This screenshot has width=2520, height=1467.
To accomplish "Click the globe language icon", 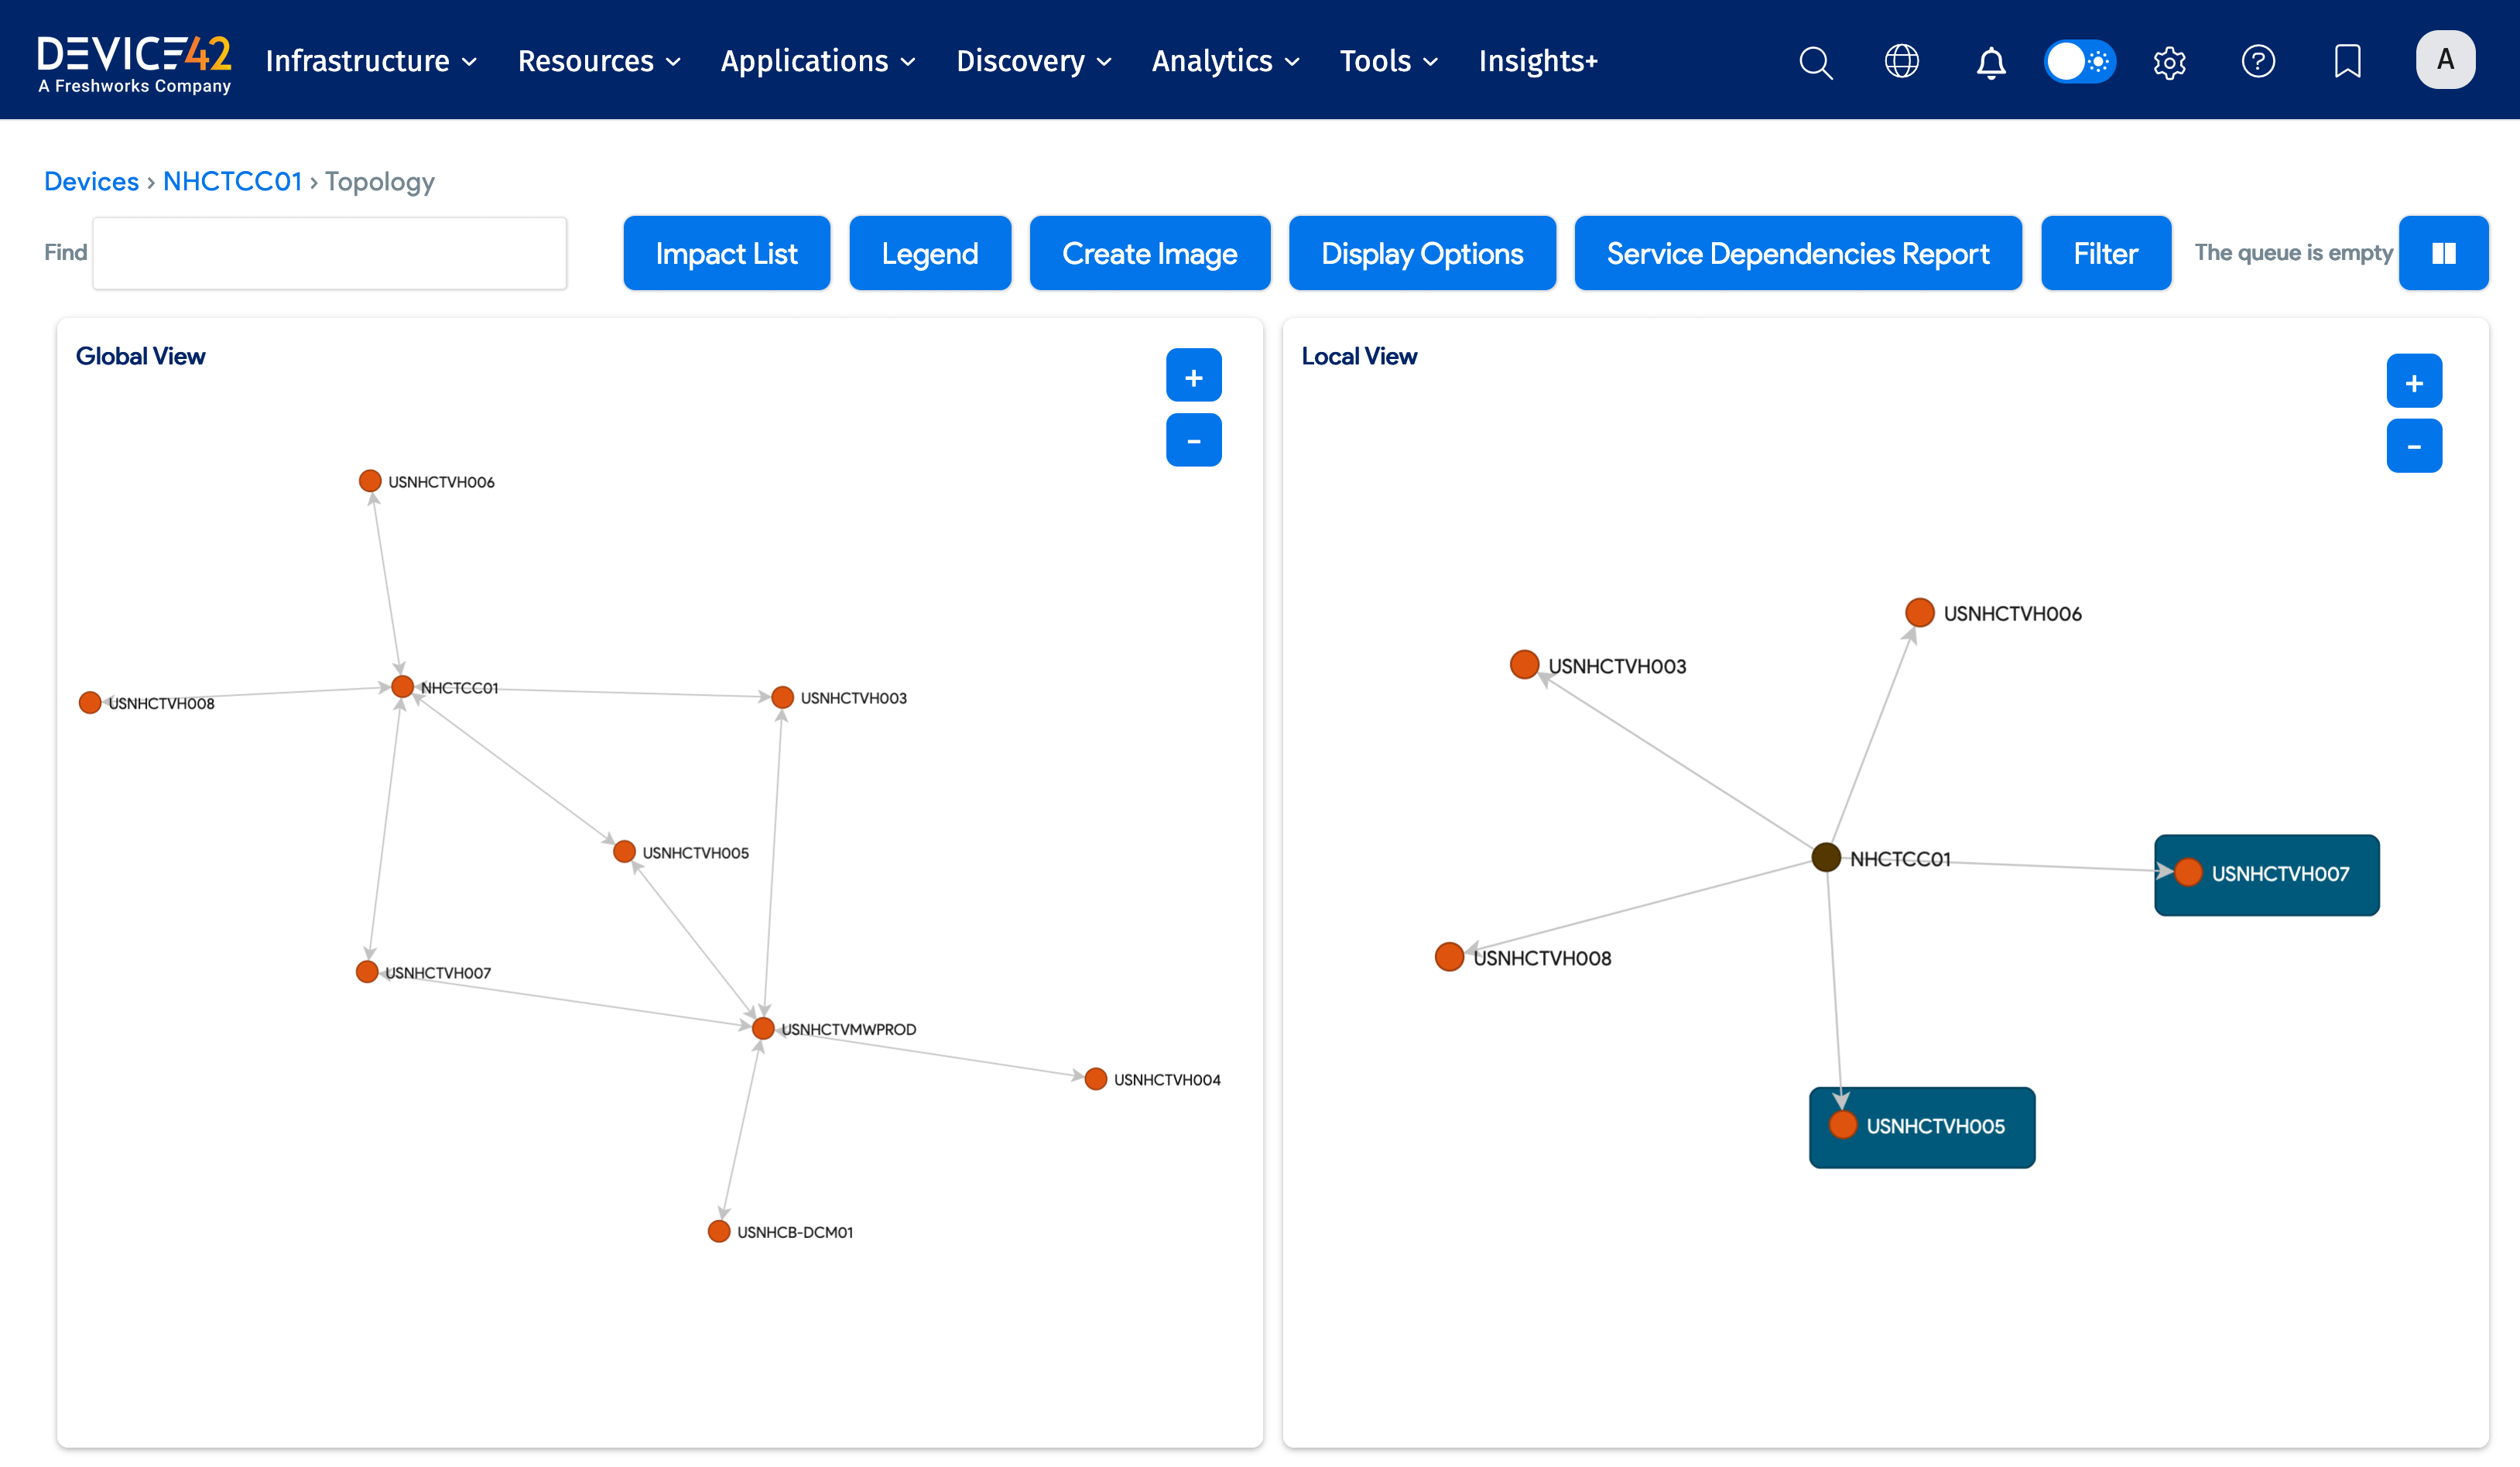I will coord(1901,62).
